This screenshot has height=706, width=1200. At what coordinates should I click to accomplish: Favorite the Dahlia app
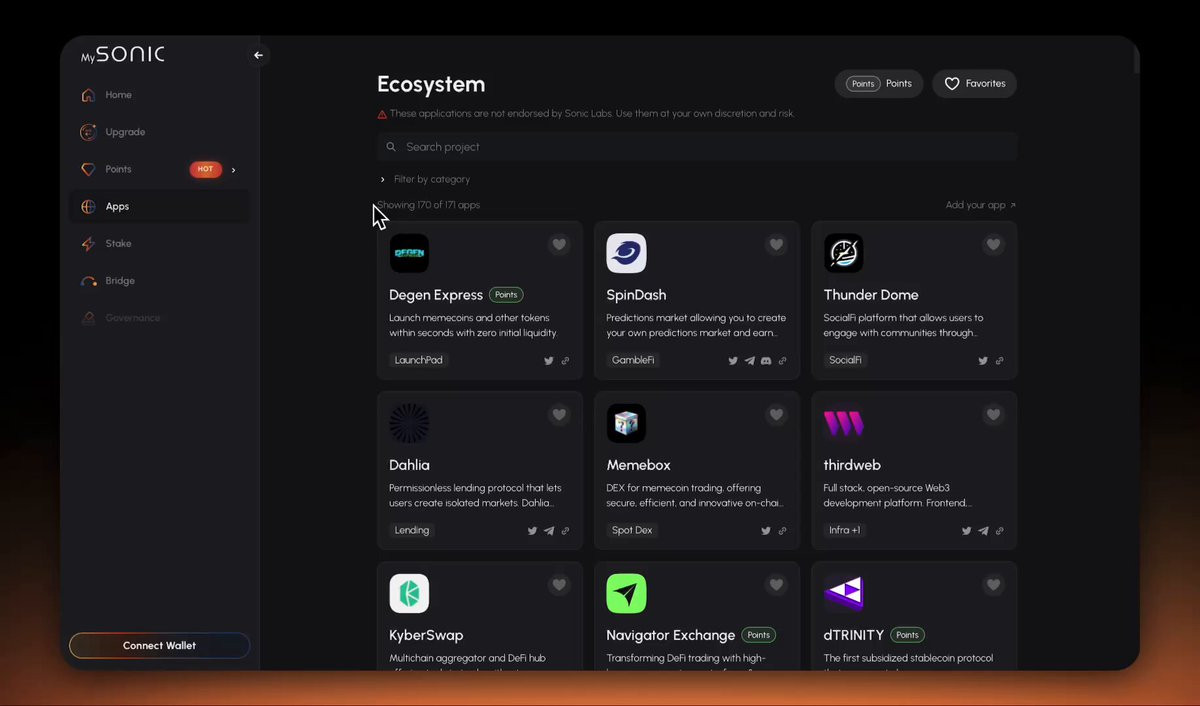click(559, 414)
